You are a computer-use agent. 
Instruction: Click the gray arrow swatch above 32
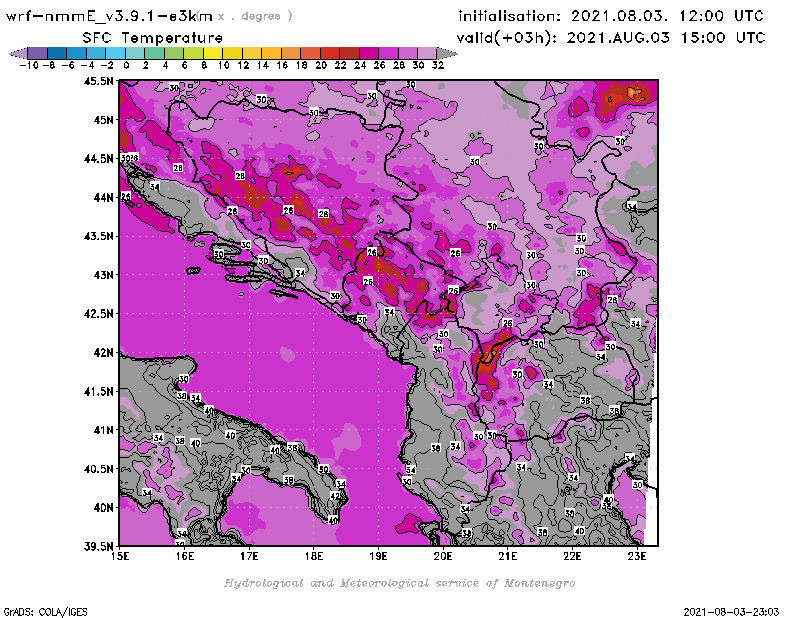pos(447,54)
